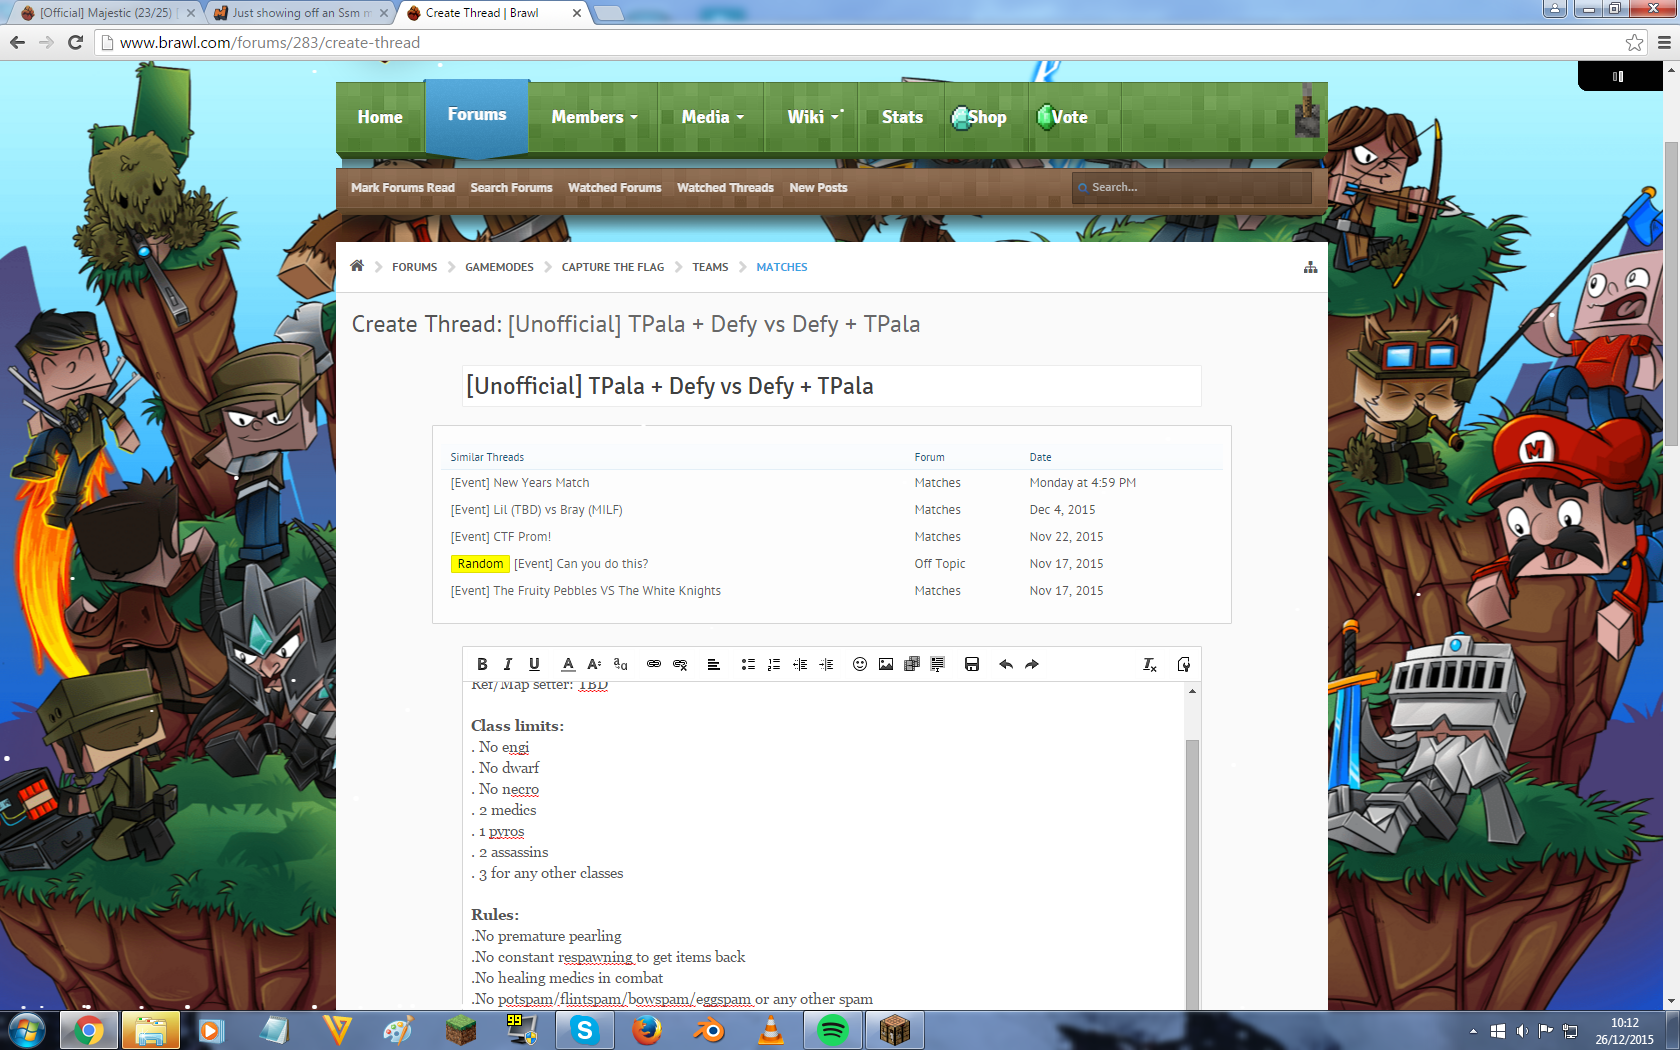Open Watched Threads
Image resolution: width=1680 pixels, height=1050 pixels.
725,188
